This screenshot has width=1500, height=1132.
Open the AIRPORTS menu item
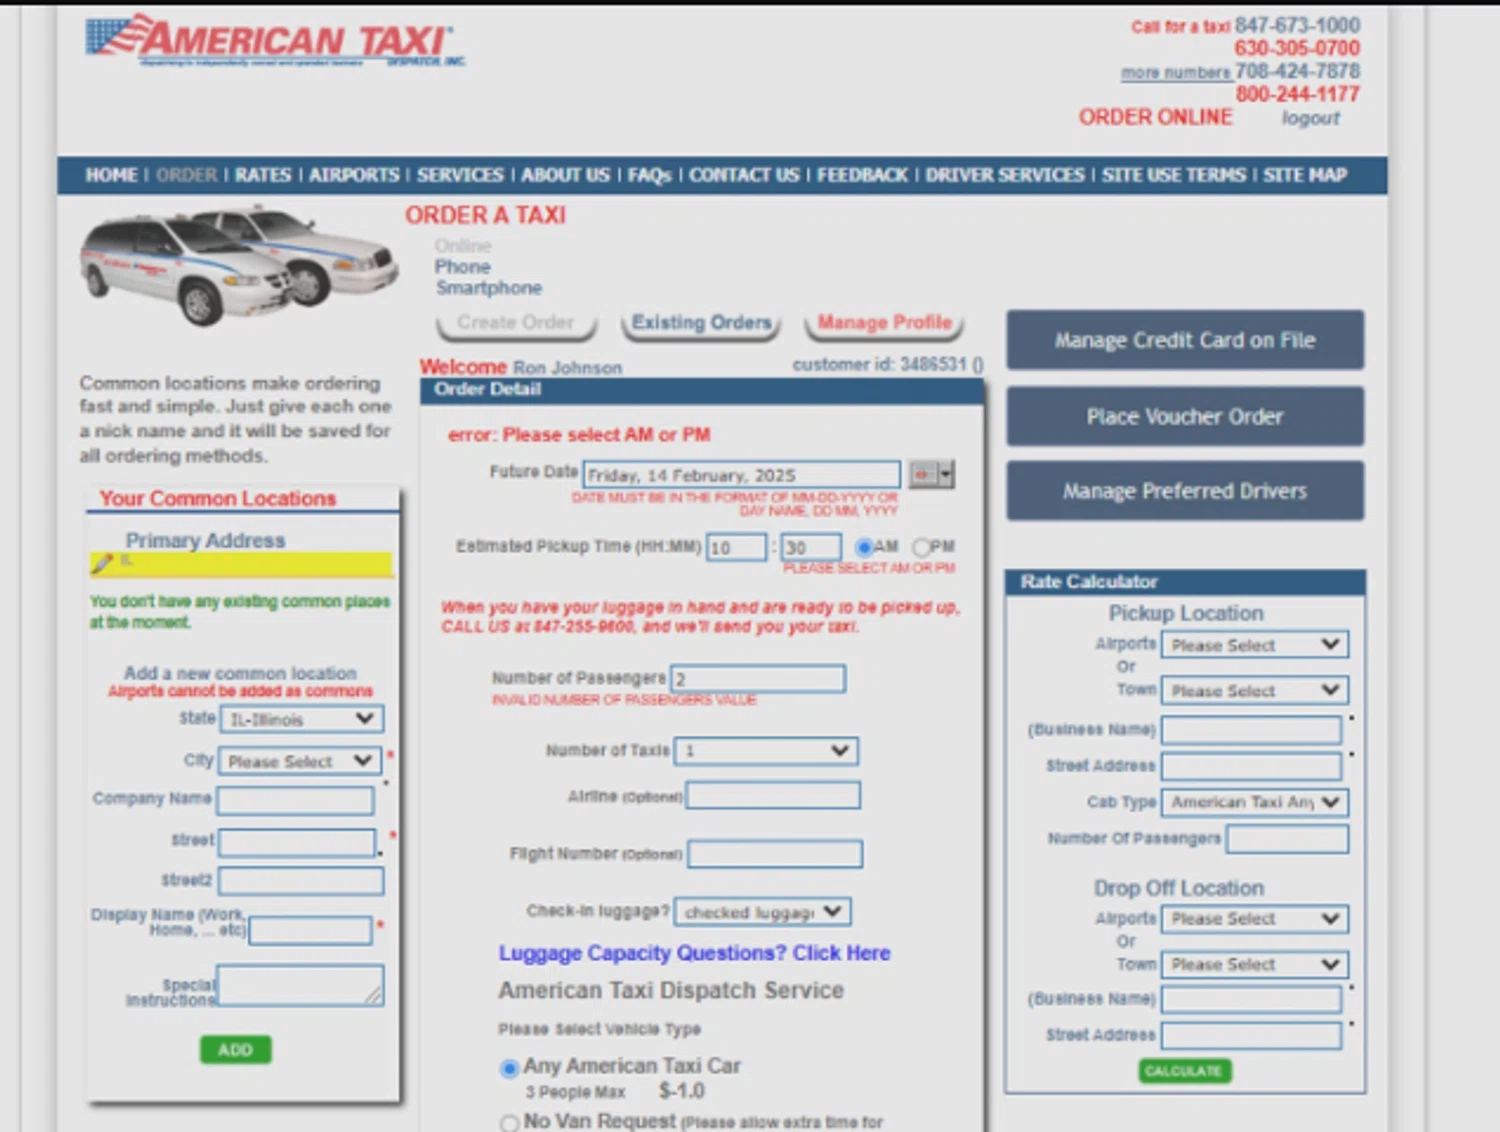point(354,175)
